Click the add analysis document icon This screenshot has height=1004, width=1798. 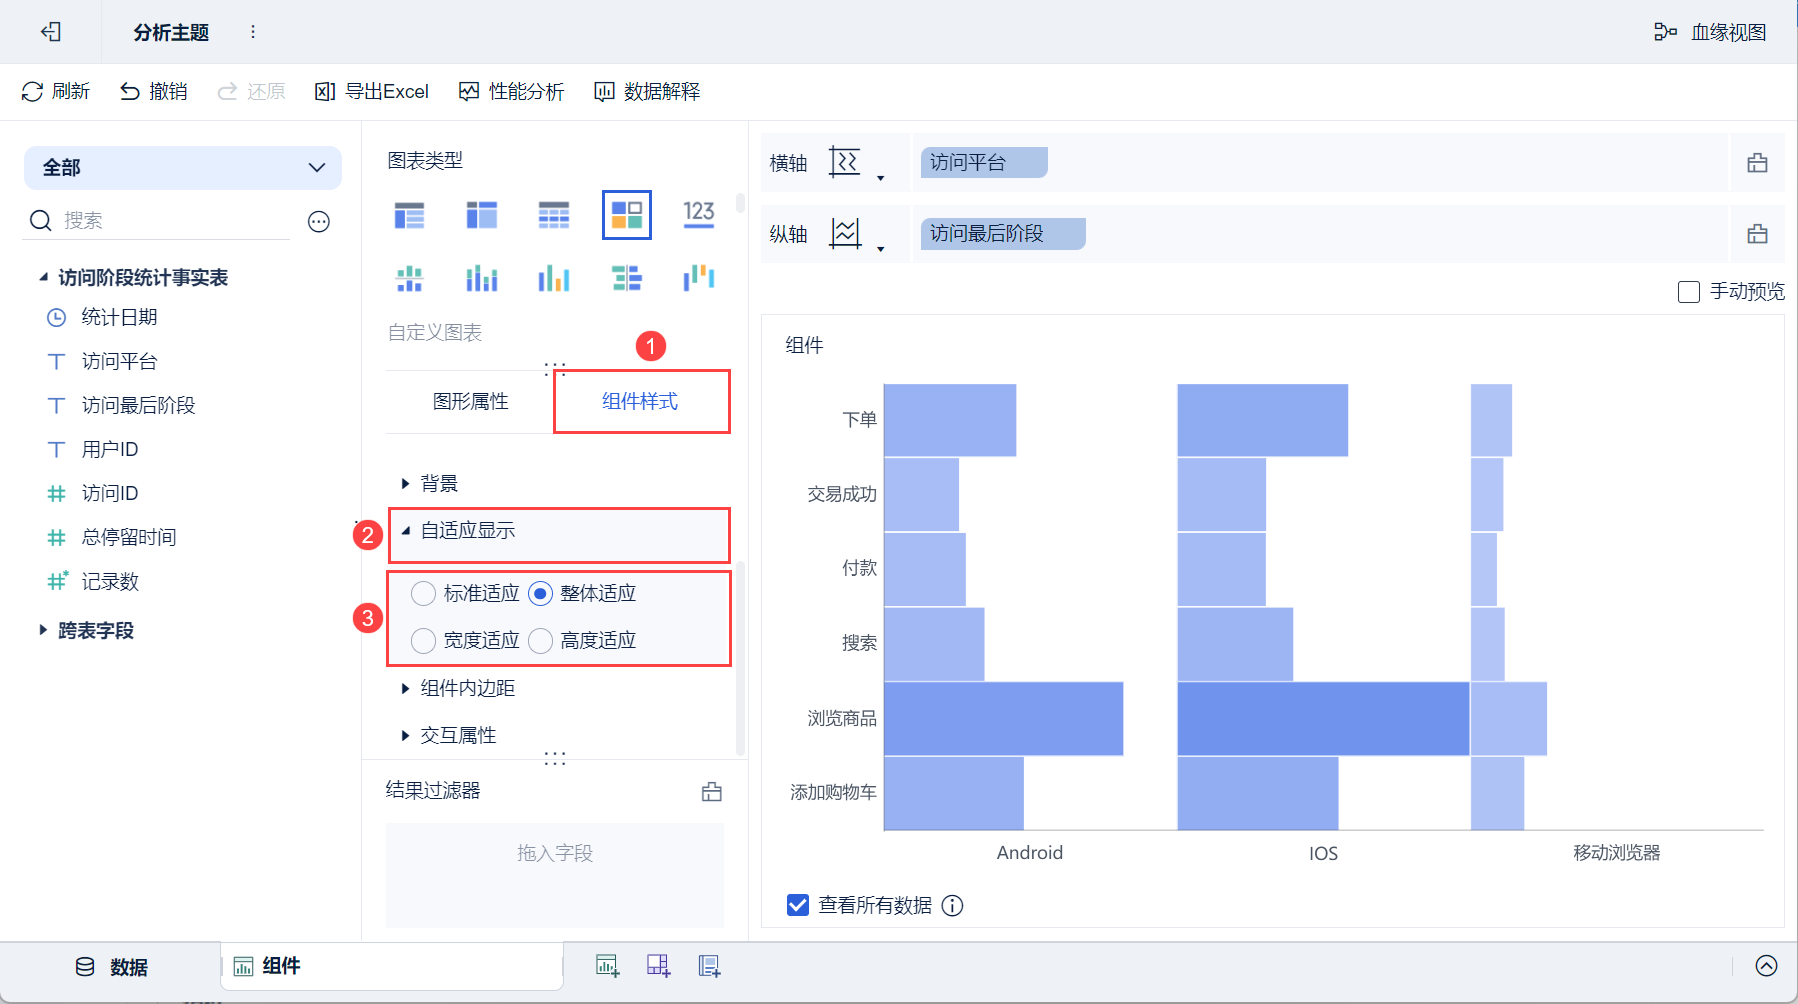(x=709, y=966)
